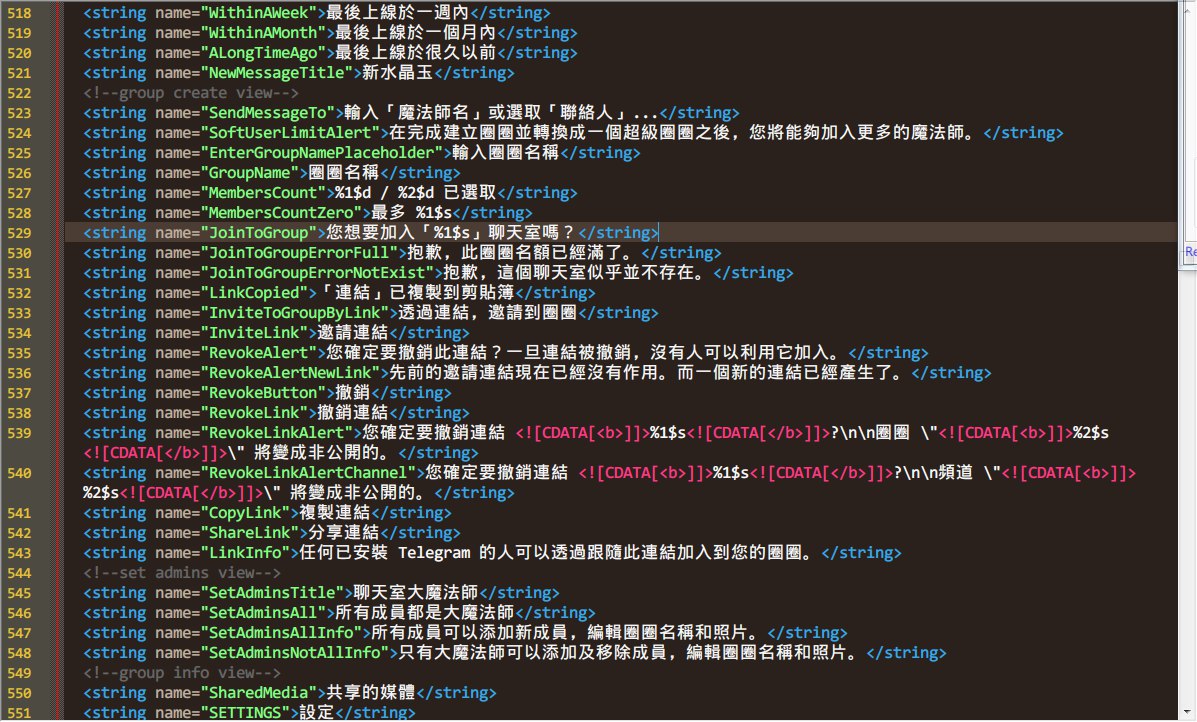
Task: Click the string text "邀請連結" on line 534
Action: pyautogui.click(x=353, y=333)
